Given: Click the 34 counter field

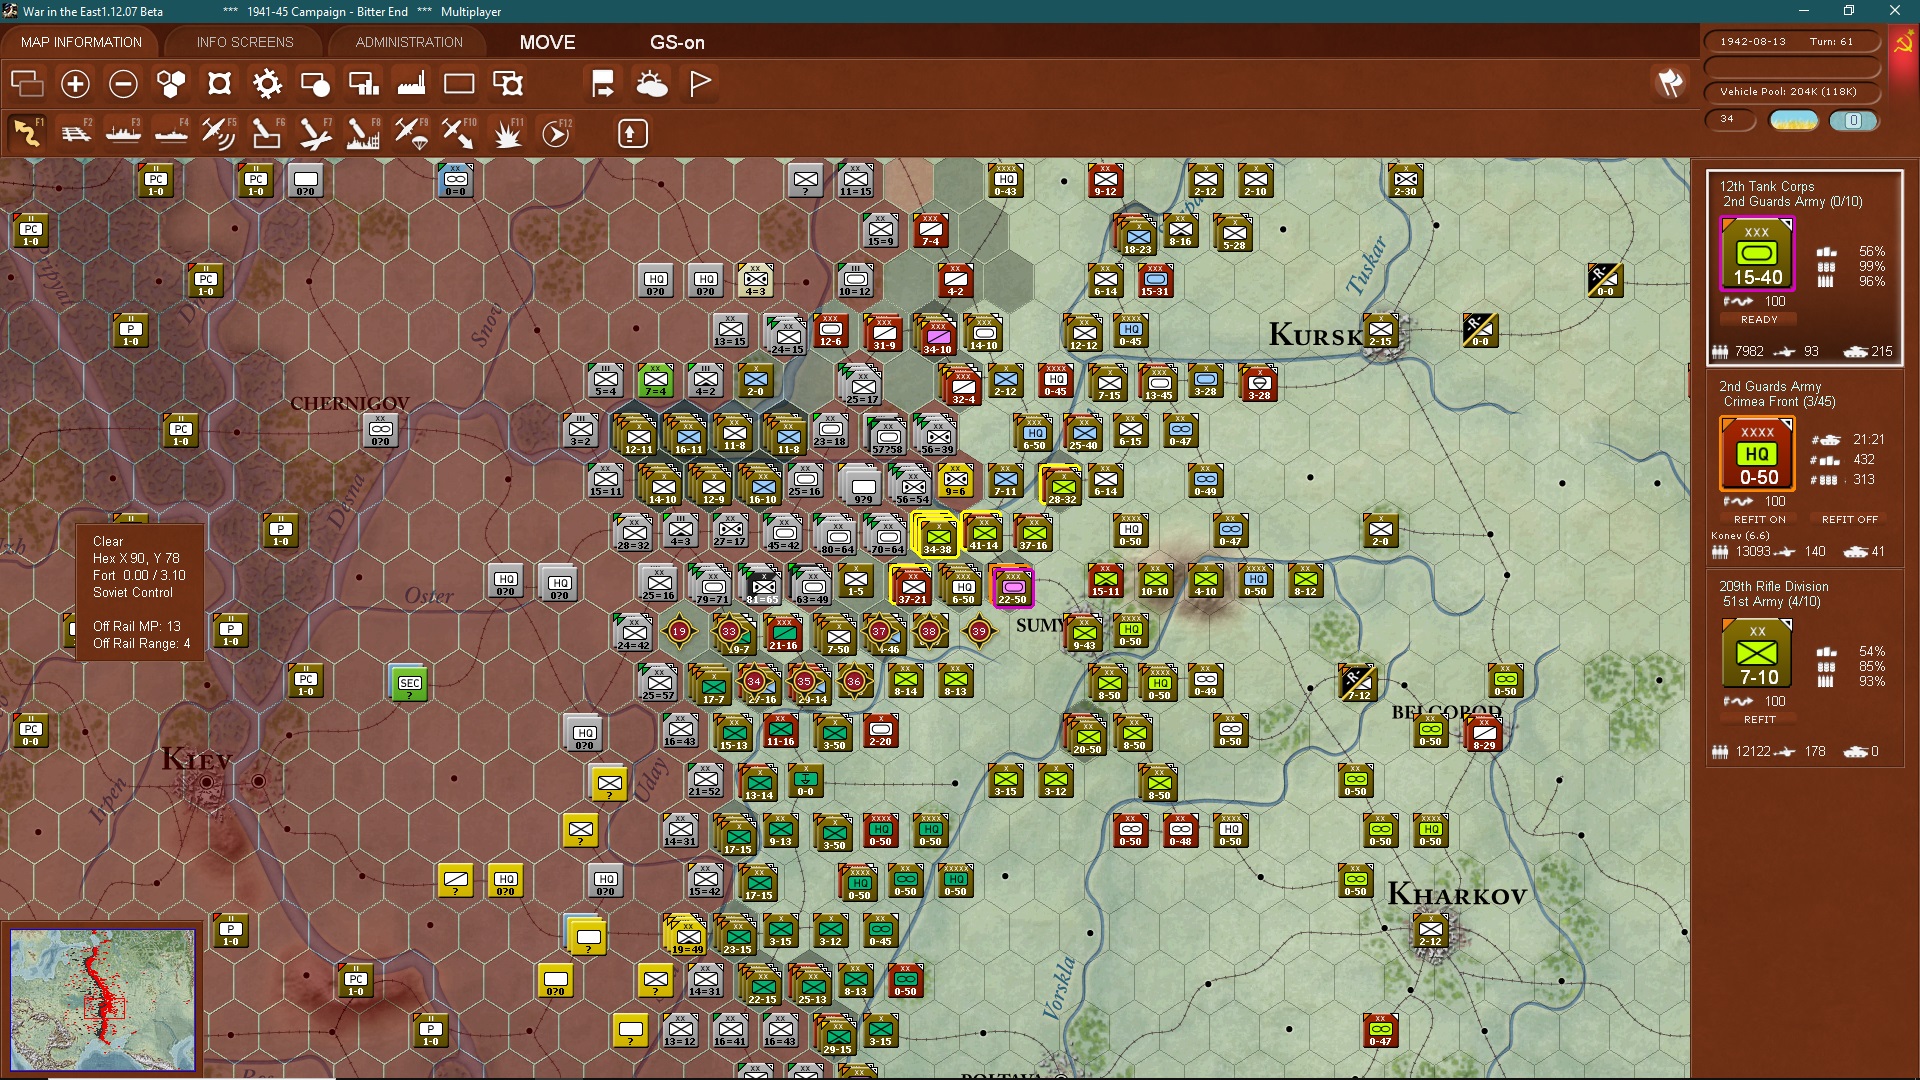Looking at the screenshot, I should pyautogui.click(x=1730, y=119).
